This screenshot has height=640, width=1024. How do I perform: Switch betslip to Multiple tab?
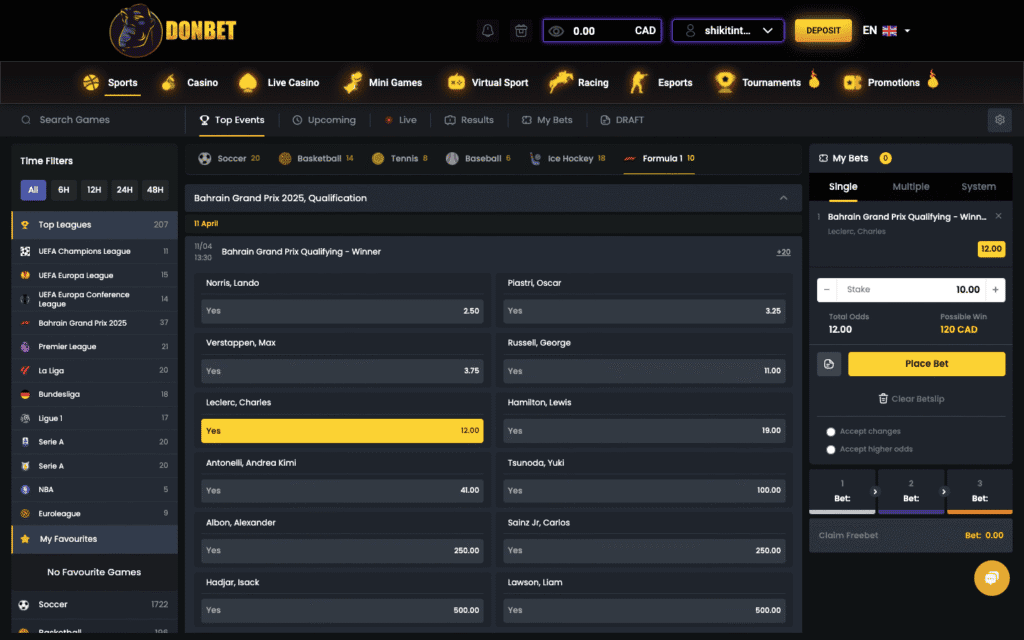910,187
